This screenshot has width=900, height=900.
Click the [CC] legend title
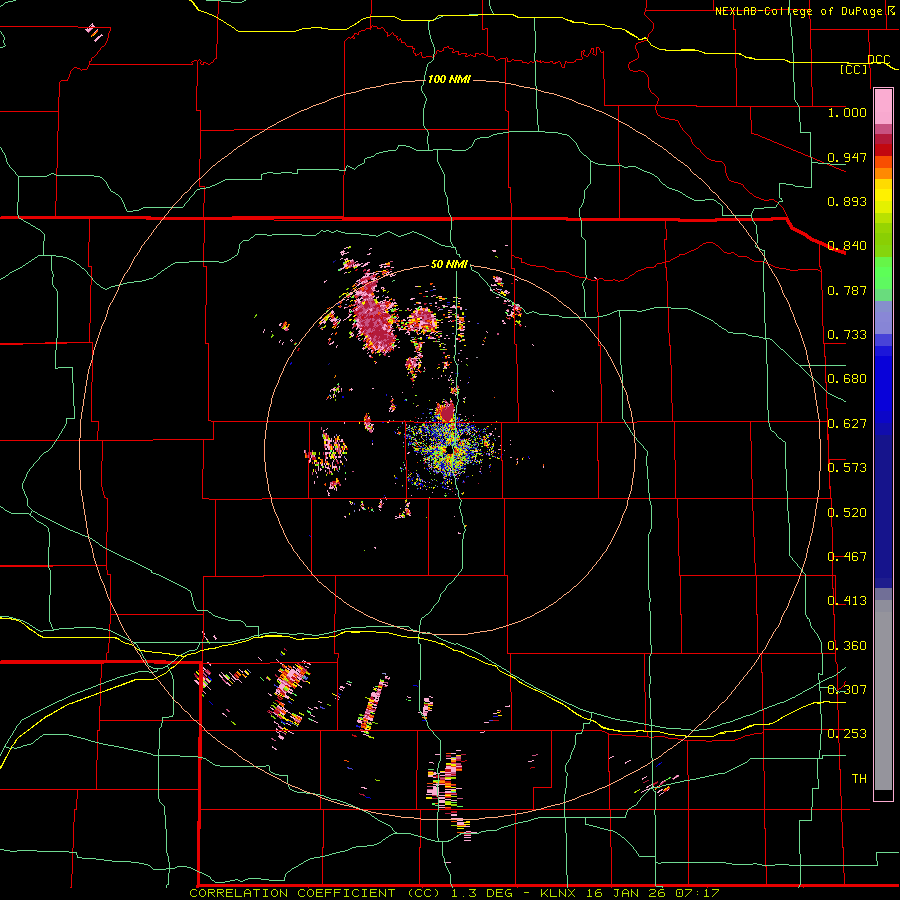tap(854, 69)
